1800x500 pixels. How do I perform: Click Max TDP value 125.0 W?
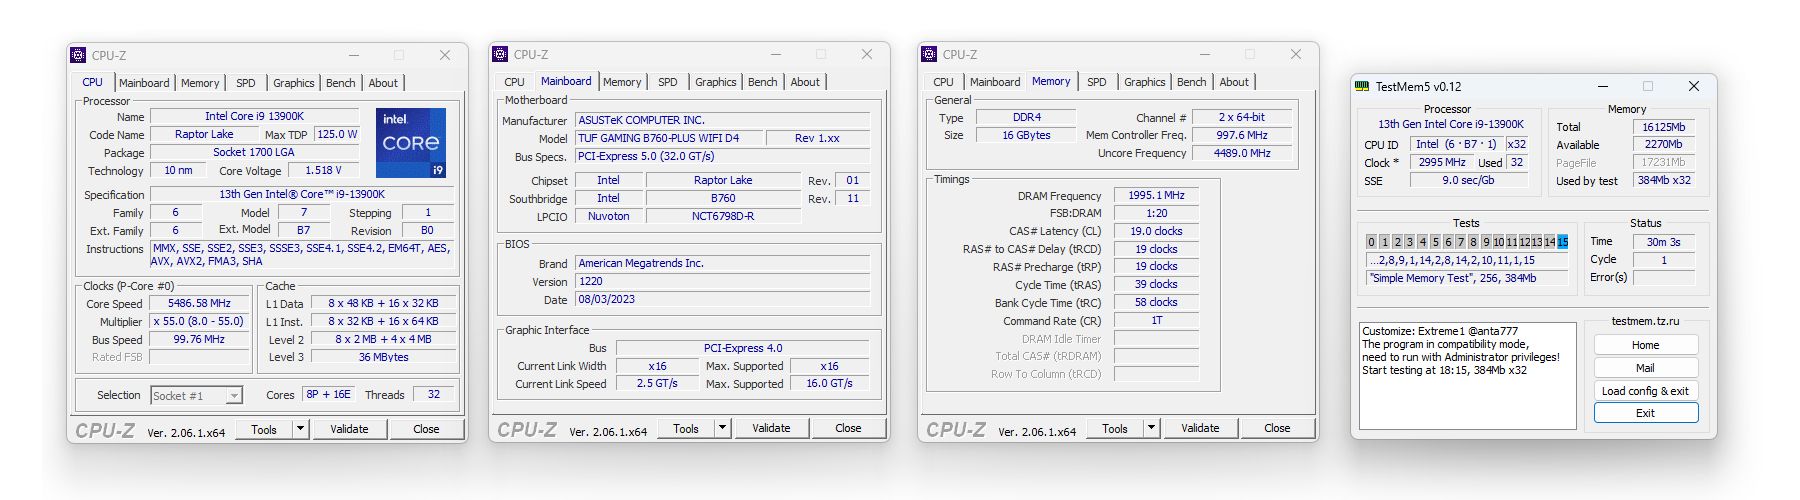pyautogui.click(x=337, y=134)
